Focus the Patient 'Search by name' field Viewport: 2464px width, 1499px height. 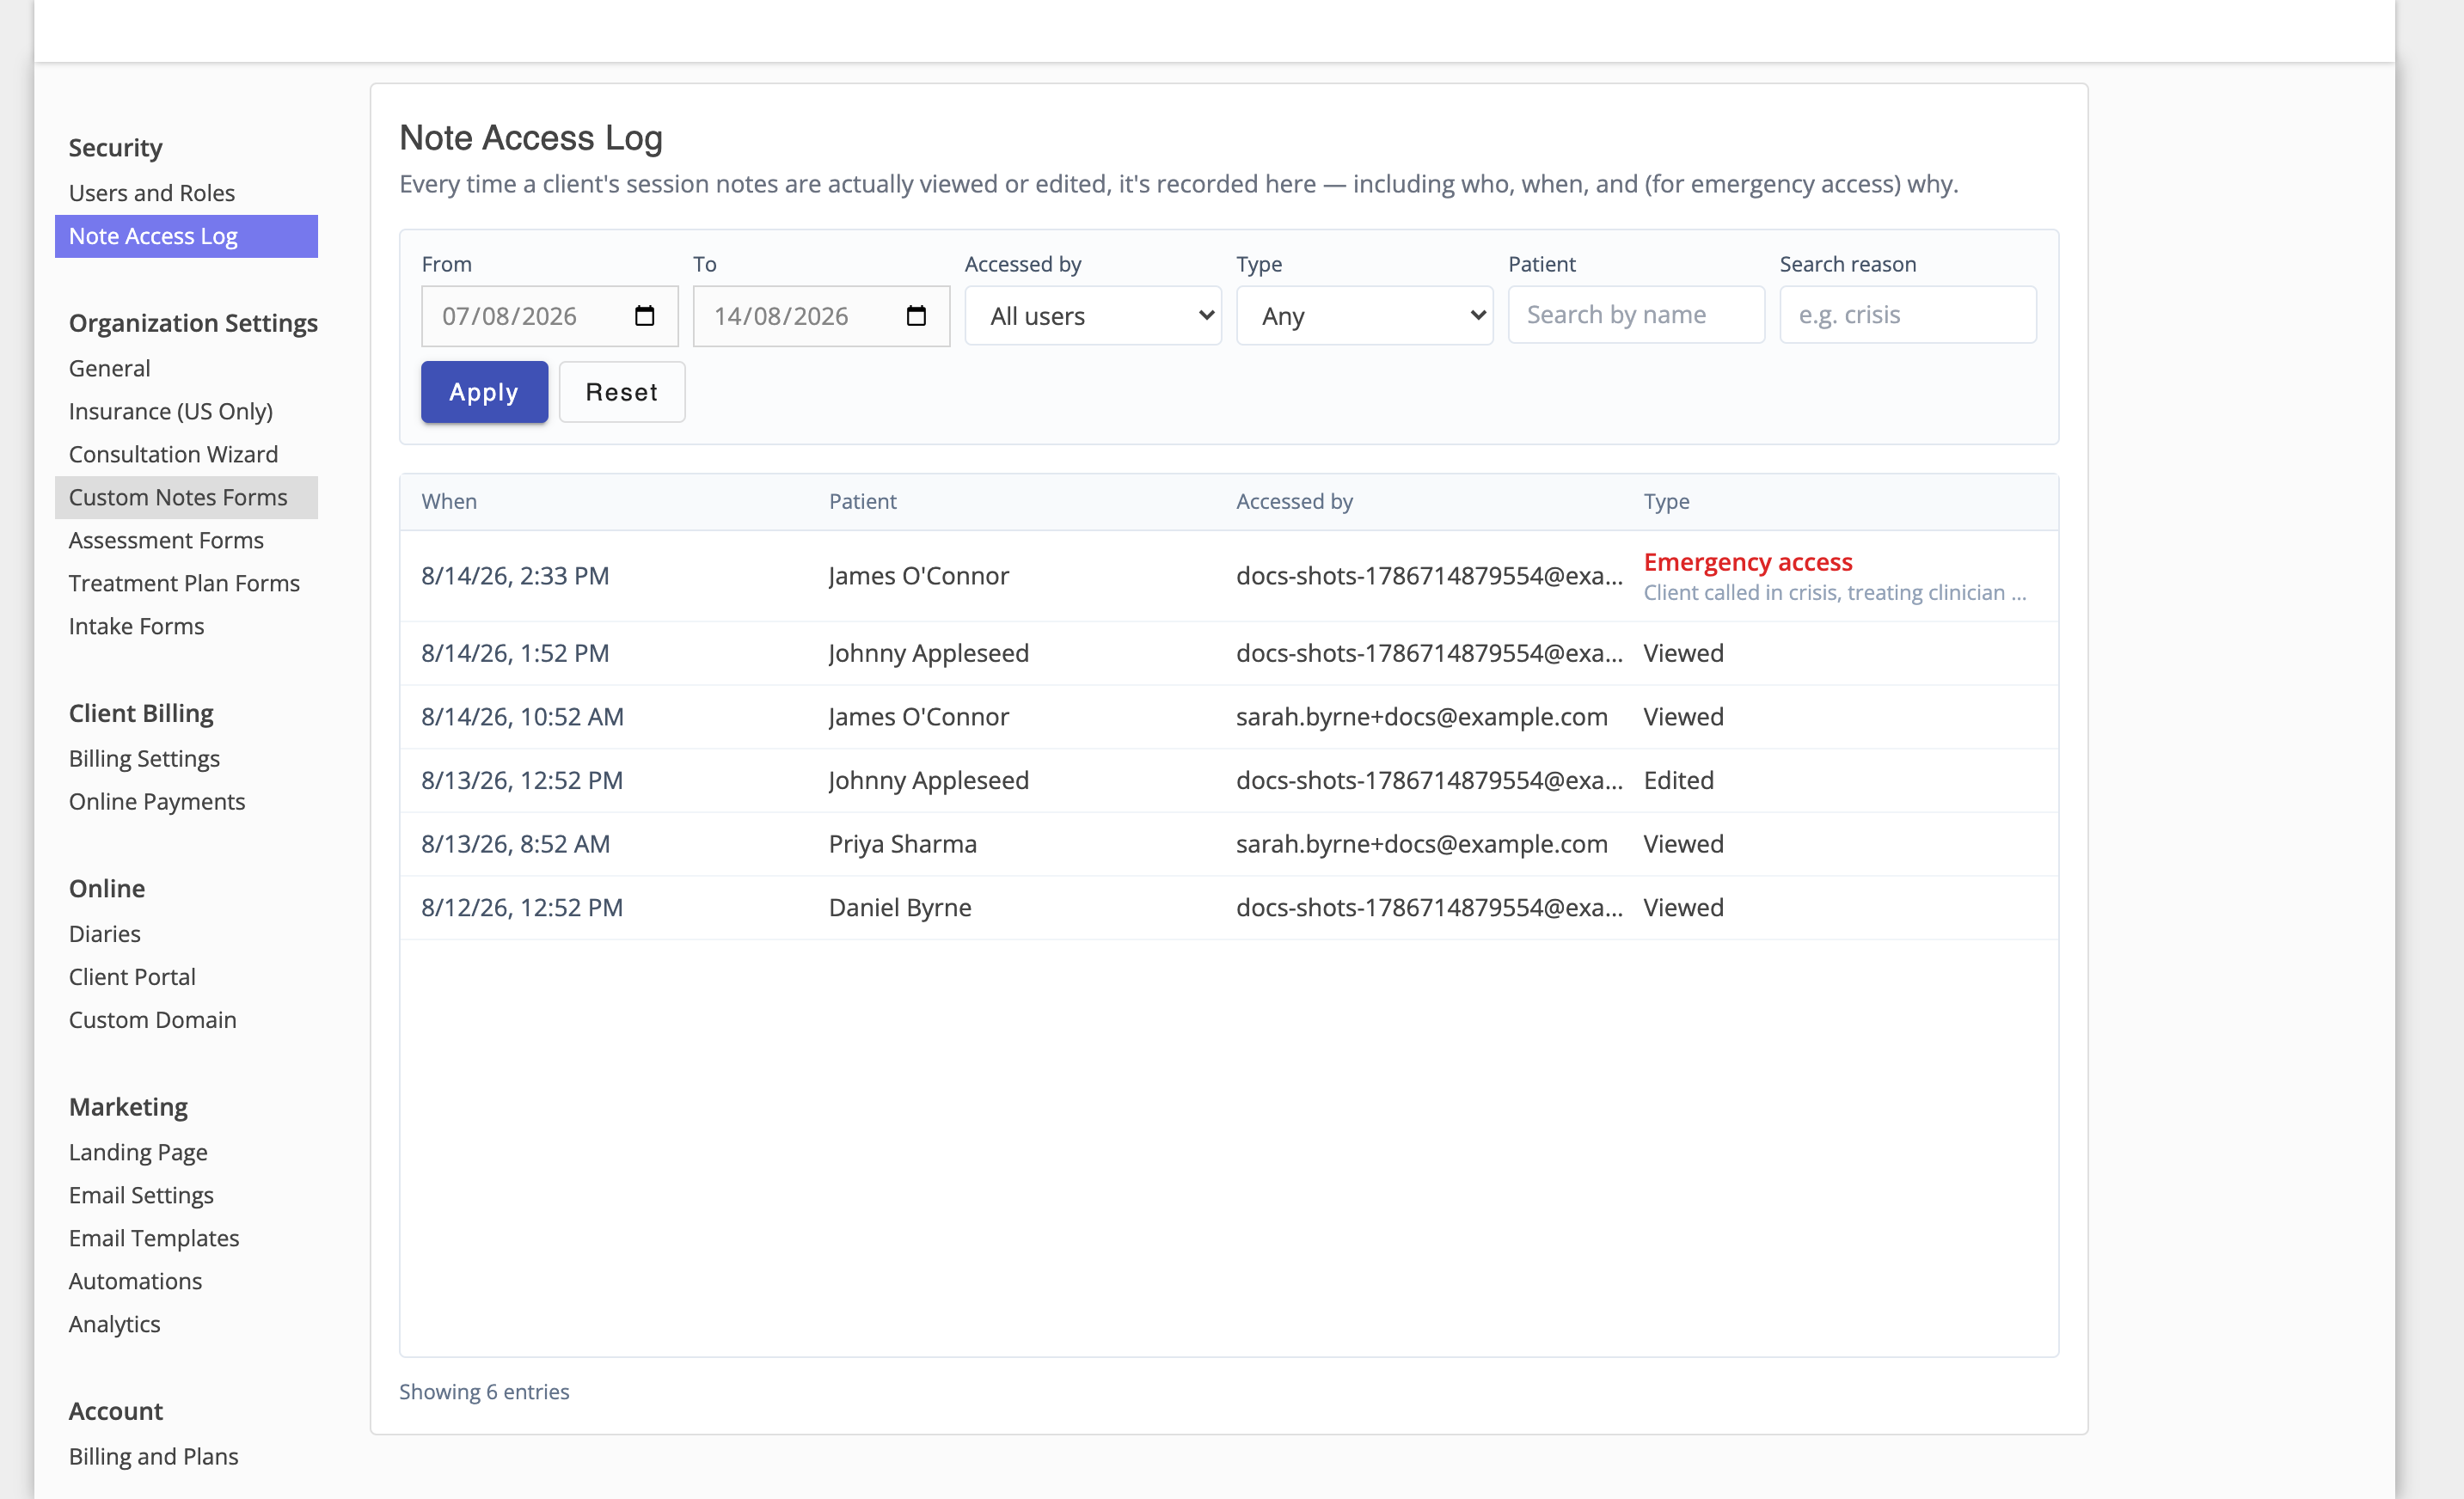pos(1636,315)
